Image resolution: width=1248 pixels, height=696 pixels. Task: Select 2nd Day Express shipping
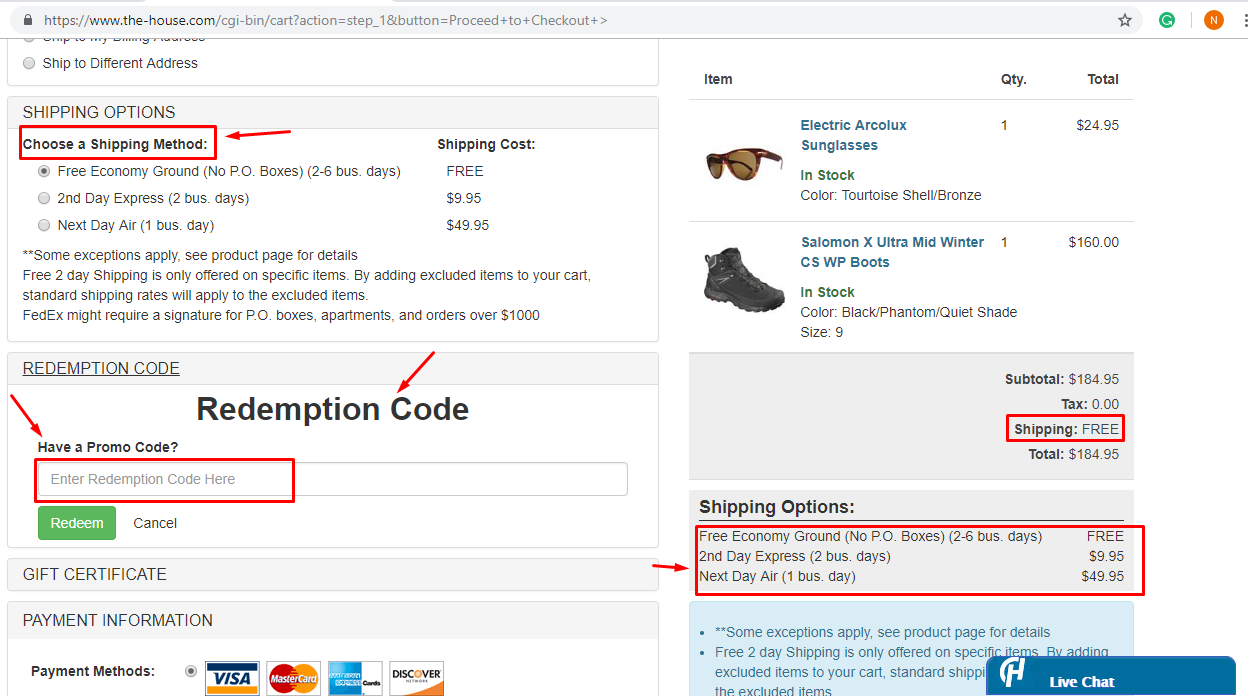[44, 198]
